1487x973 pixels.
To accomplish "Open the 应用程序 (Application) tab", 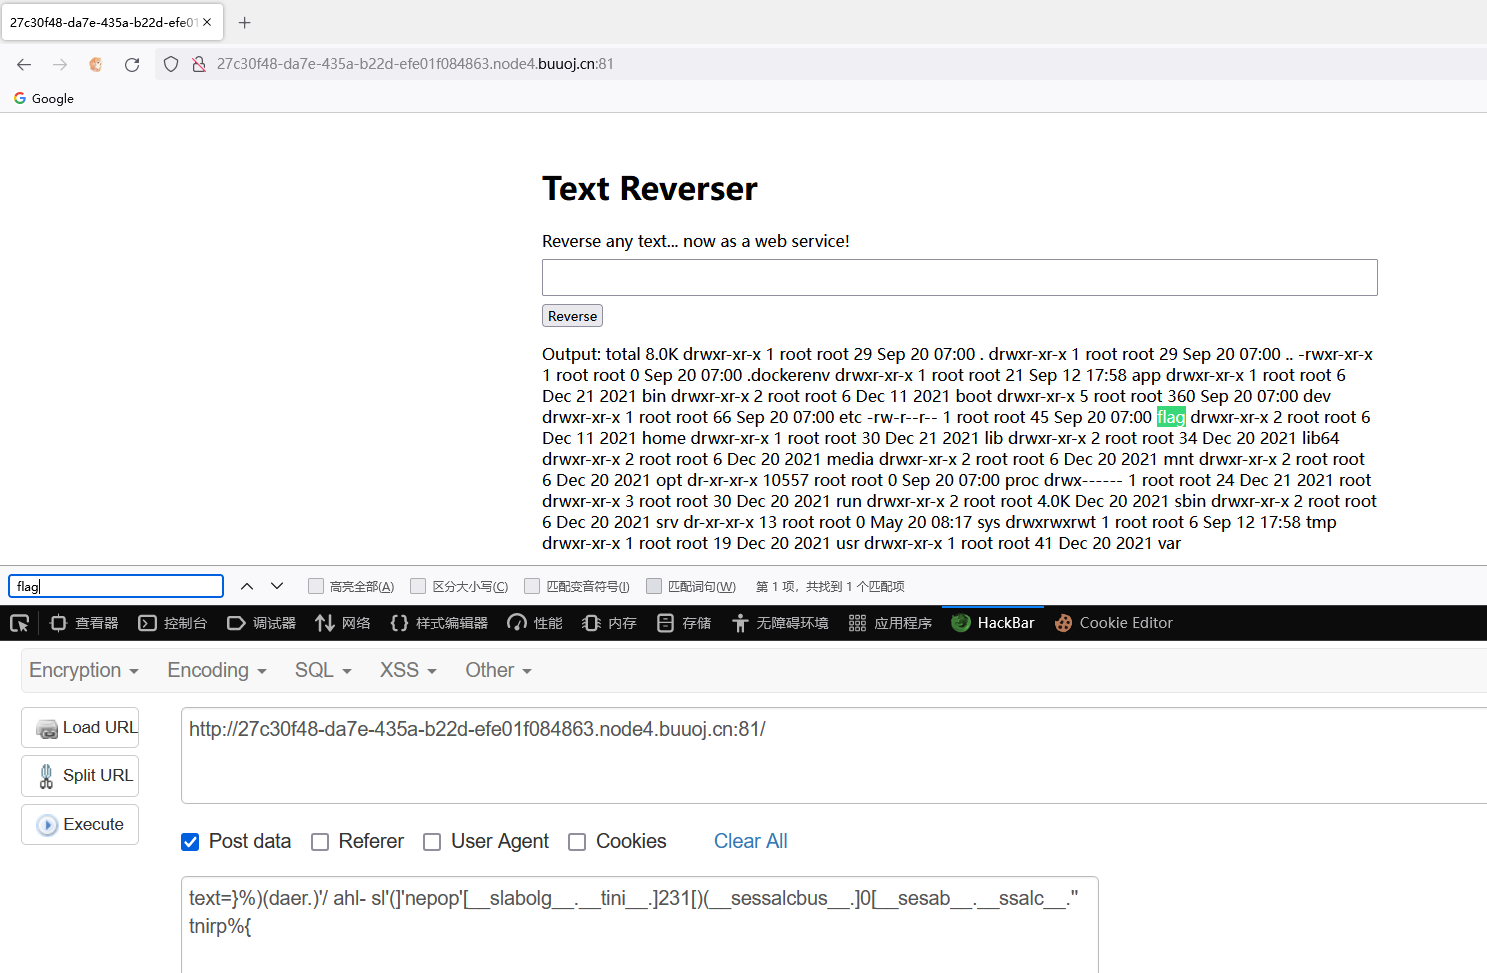I will [889, 622].
